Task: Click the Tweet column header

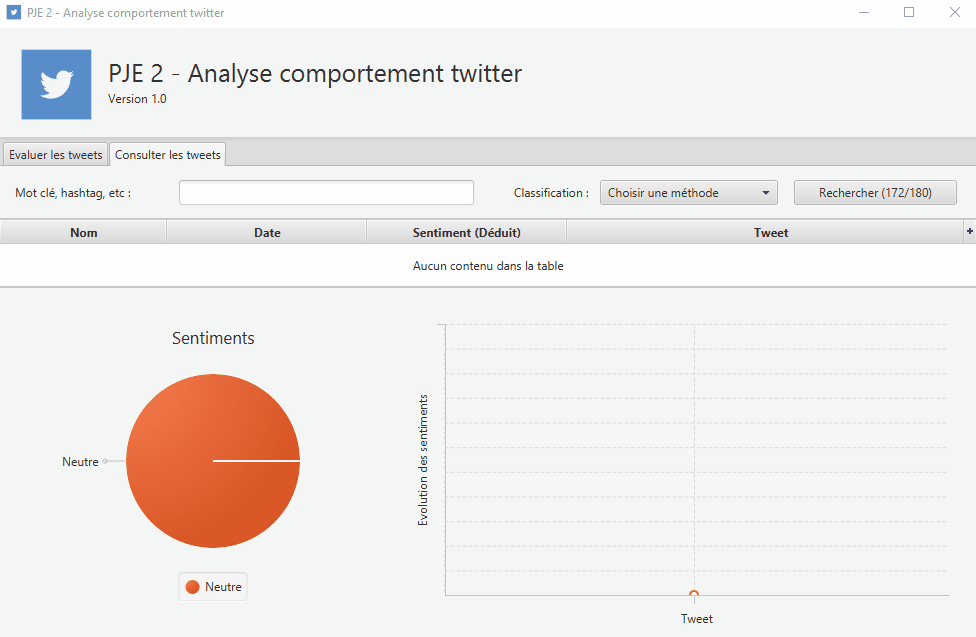Action: click(x=771, y=233)
